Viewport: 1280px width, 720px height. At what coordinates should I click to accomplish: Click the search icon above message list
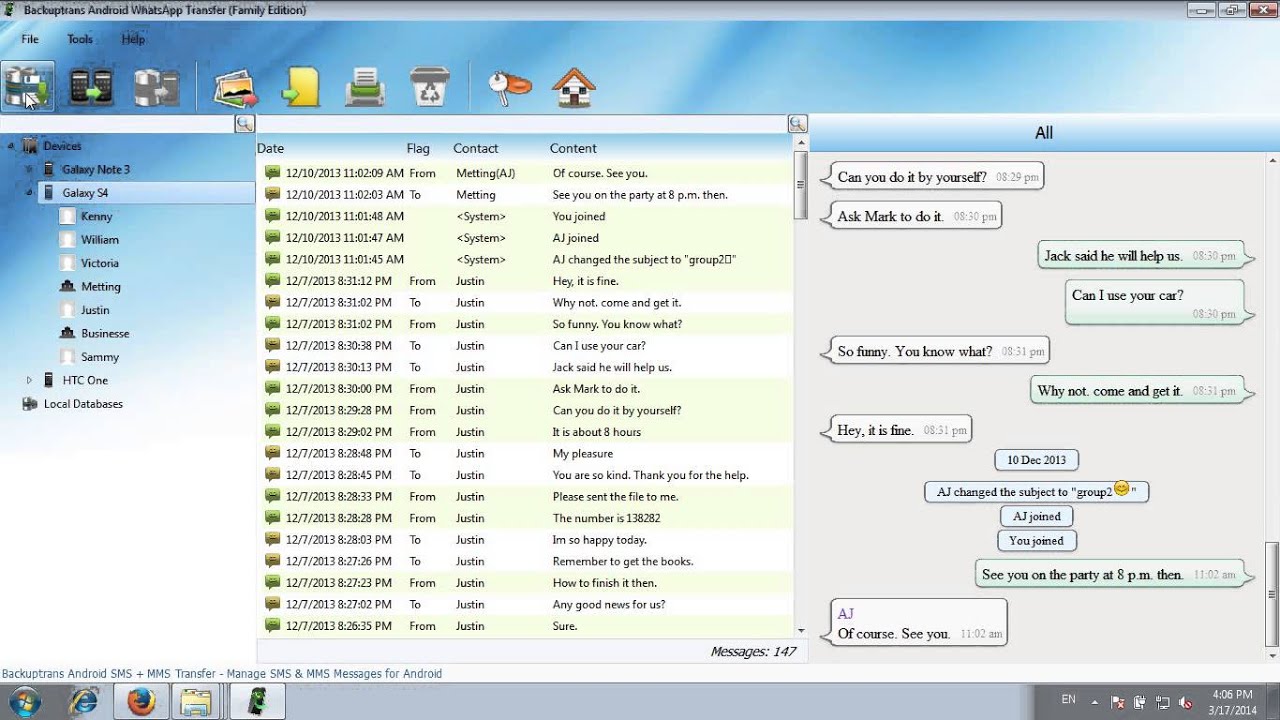[x=797, y=124]
